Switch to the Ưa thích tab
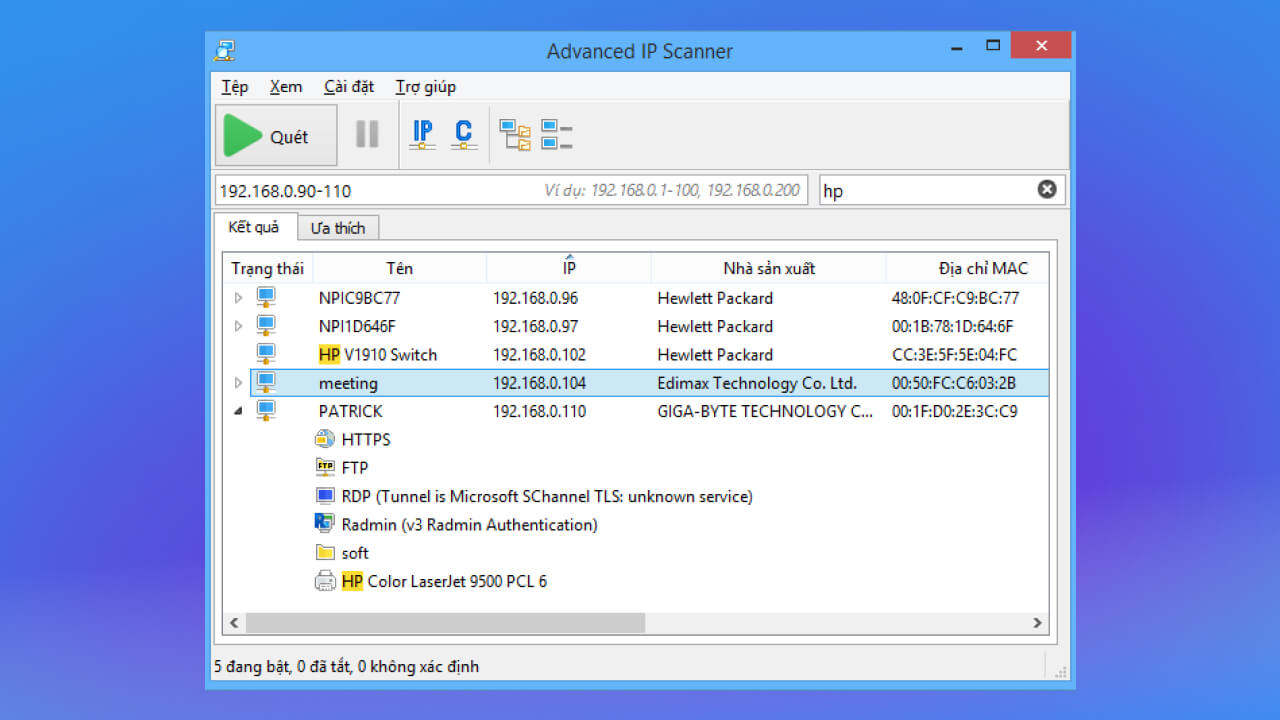Image resolution: width=1280 pixels, height=720 pixels. [x=338, y=228]
